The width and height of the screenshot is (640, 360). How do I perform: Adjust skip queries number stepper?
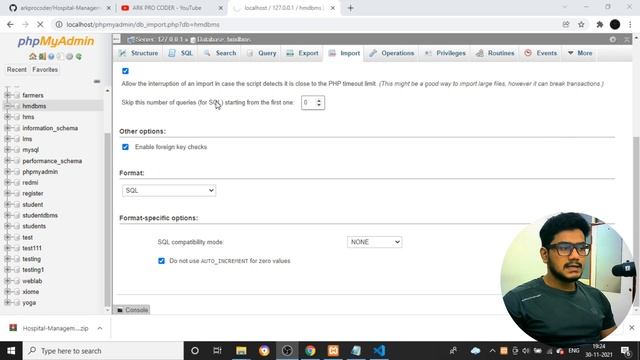pyautogui.click(x=319, y=103)
